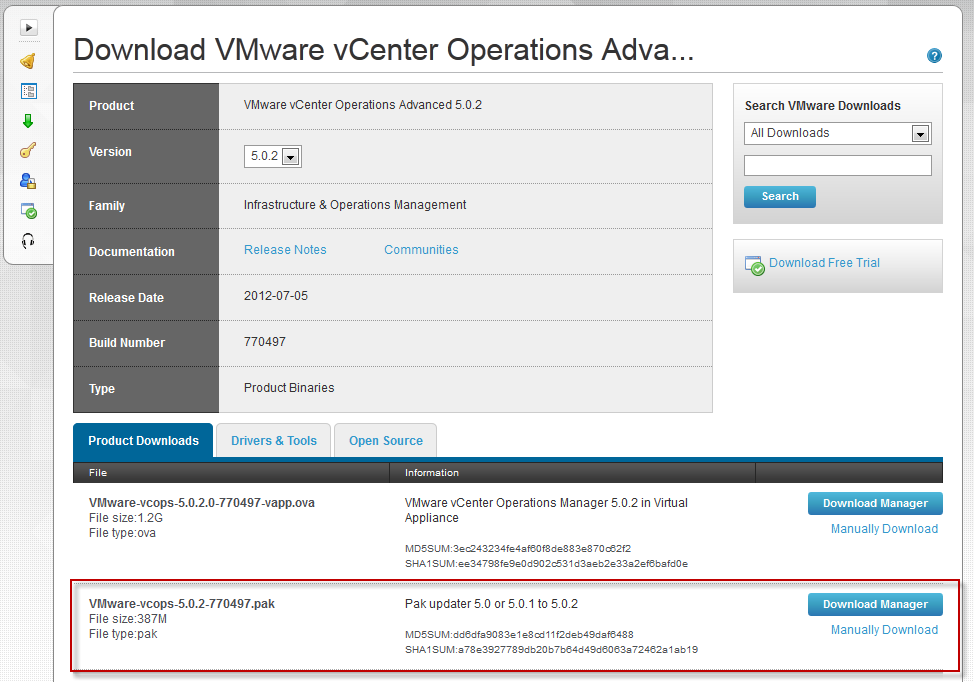
Task: Click the 'Product' row label
Action: tap(111, 106)
